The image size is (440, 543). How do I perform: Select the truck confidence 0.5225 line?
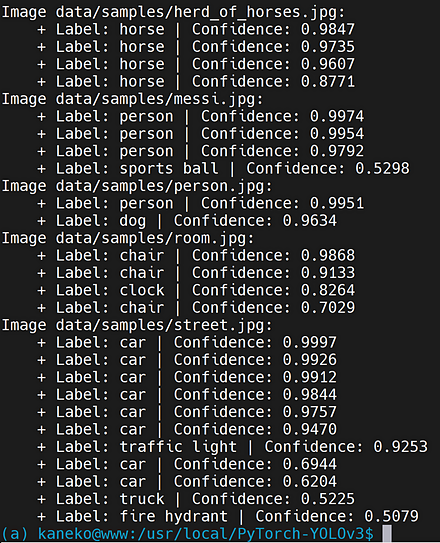(196, 499)
